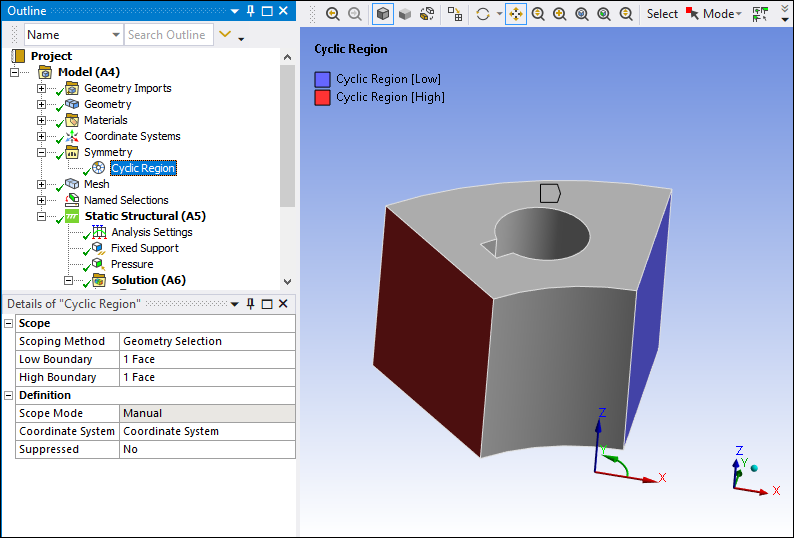
Task: Pin the Outline panel
Action: [250, 11]
